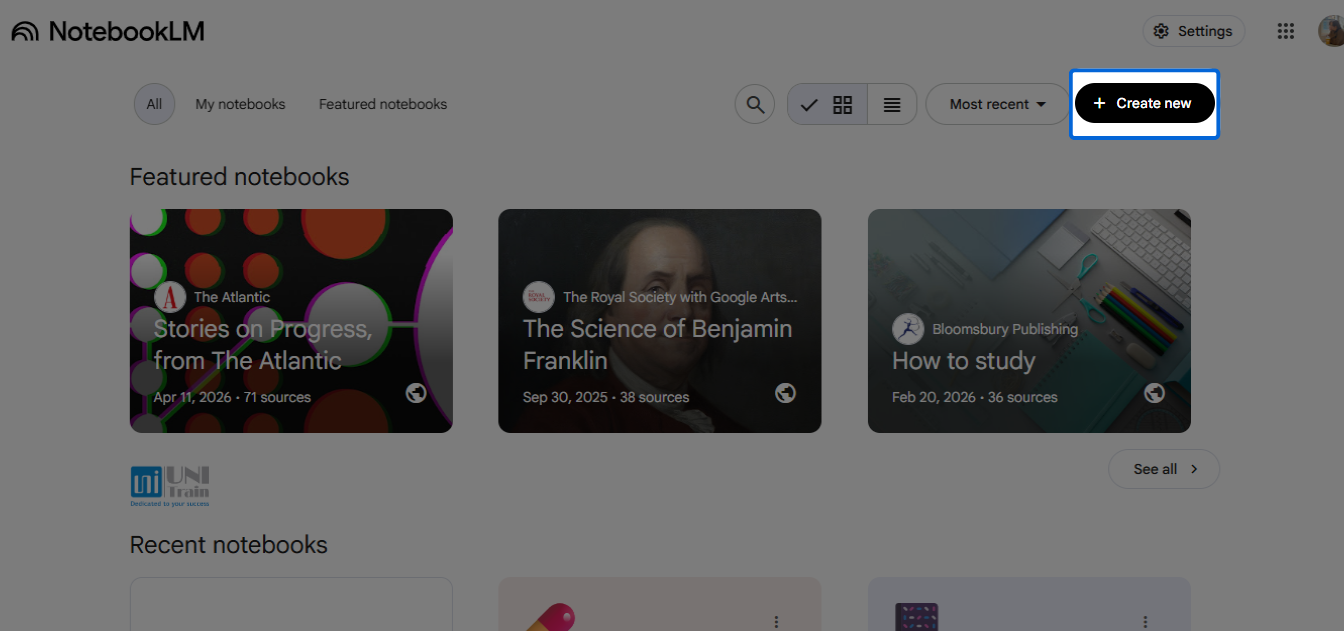The image size is (1344, 631).
Task: Click globe icon on Stories on Progress card
Action: pos(416,393)
